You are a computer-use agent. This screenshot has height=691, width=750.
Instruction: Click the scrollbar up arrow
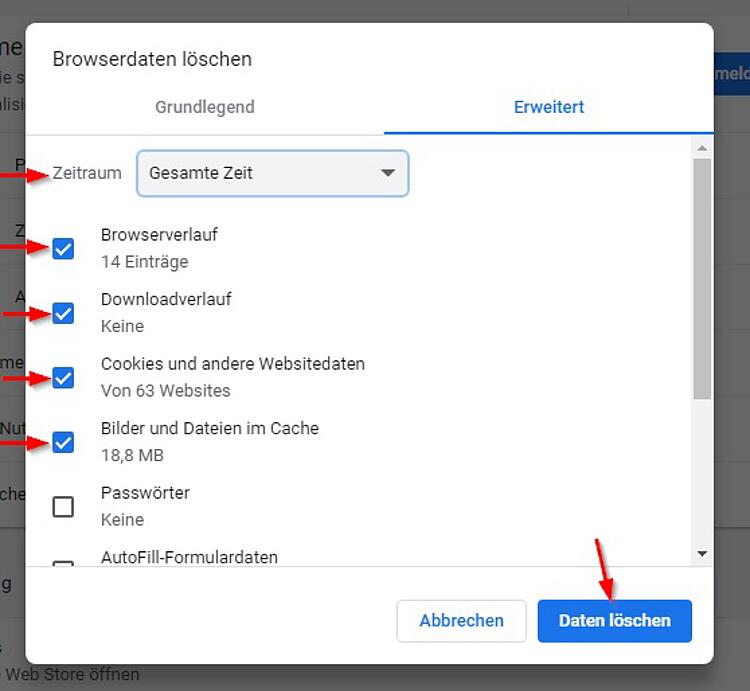(702, 148)
